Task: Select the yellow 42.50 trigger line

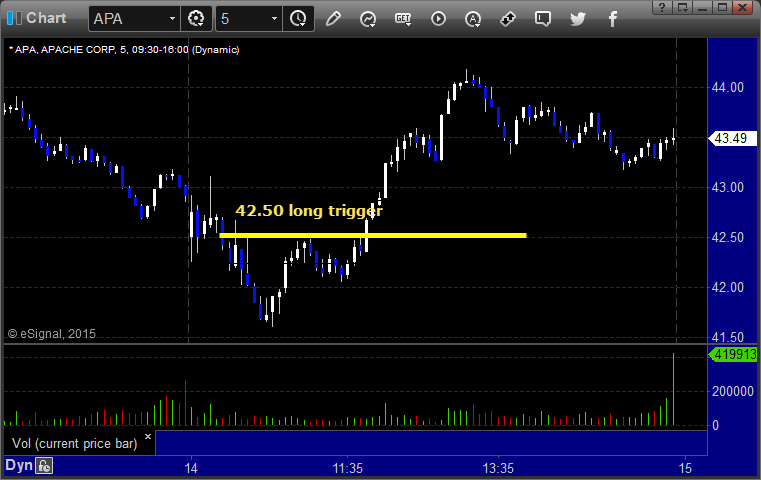Action: [373, 236]
